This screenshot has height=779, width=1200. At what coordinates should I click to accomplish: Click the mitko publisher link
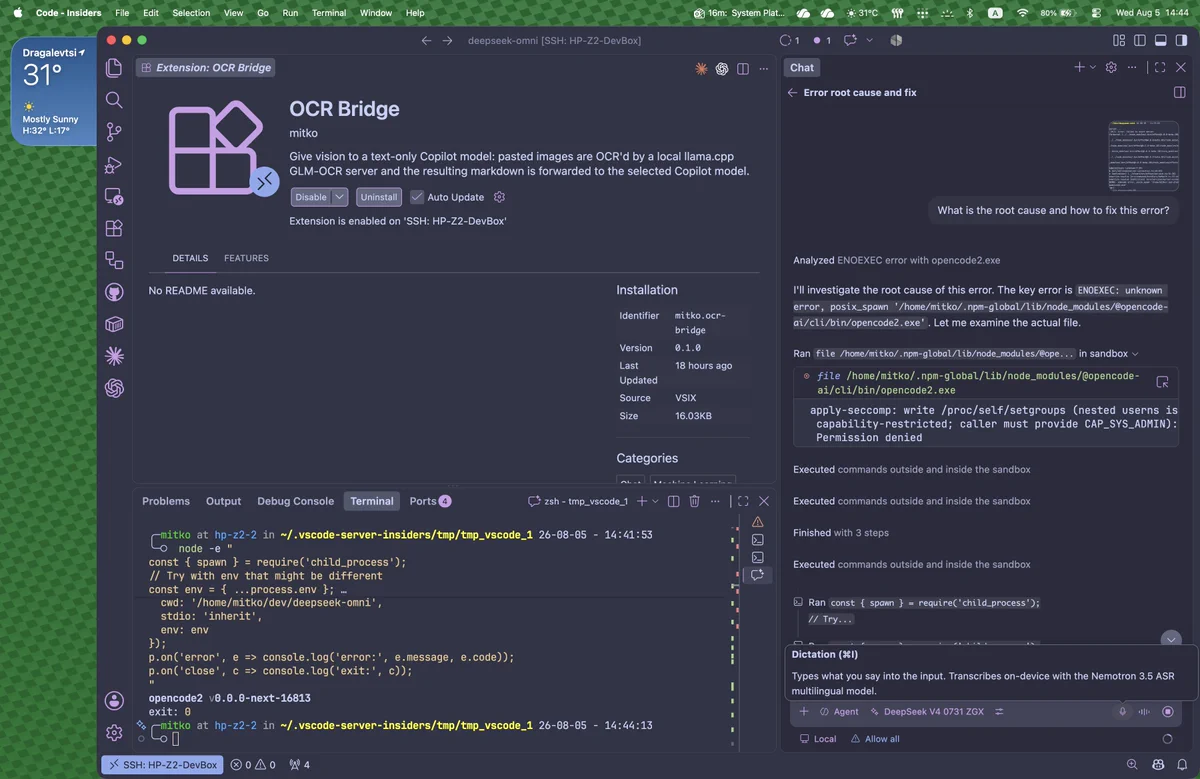pyautogui.click(x=303, y=132)
